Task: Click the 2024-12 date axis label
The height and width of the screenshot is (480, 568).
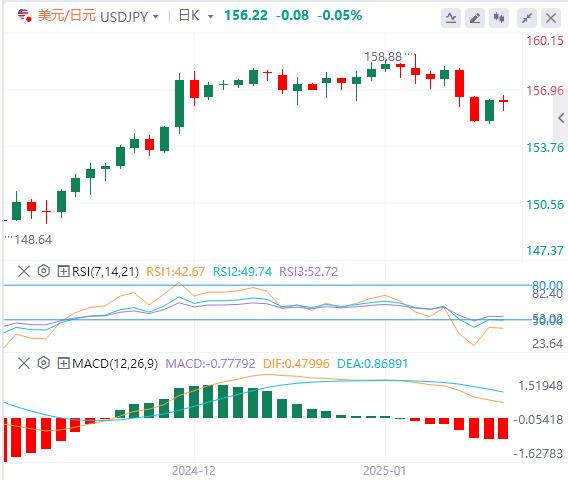Action: tap(194, 471)
